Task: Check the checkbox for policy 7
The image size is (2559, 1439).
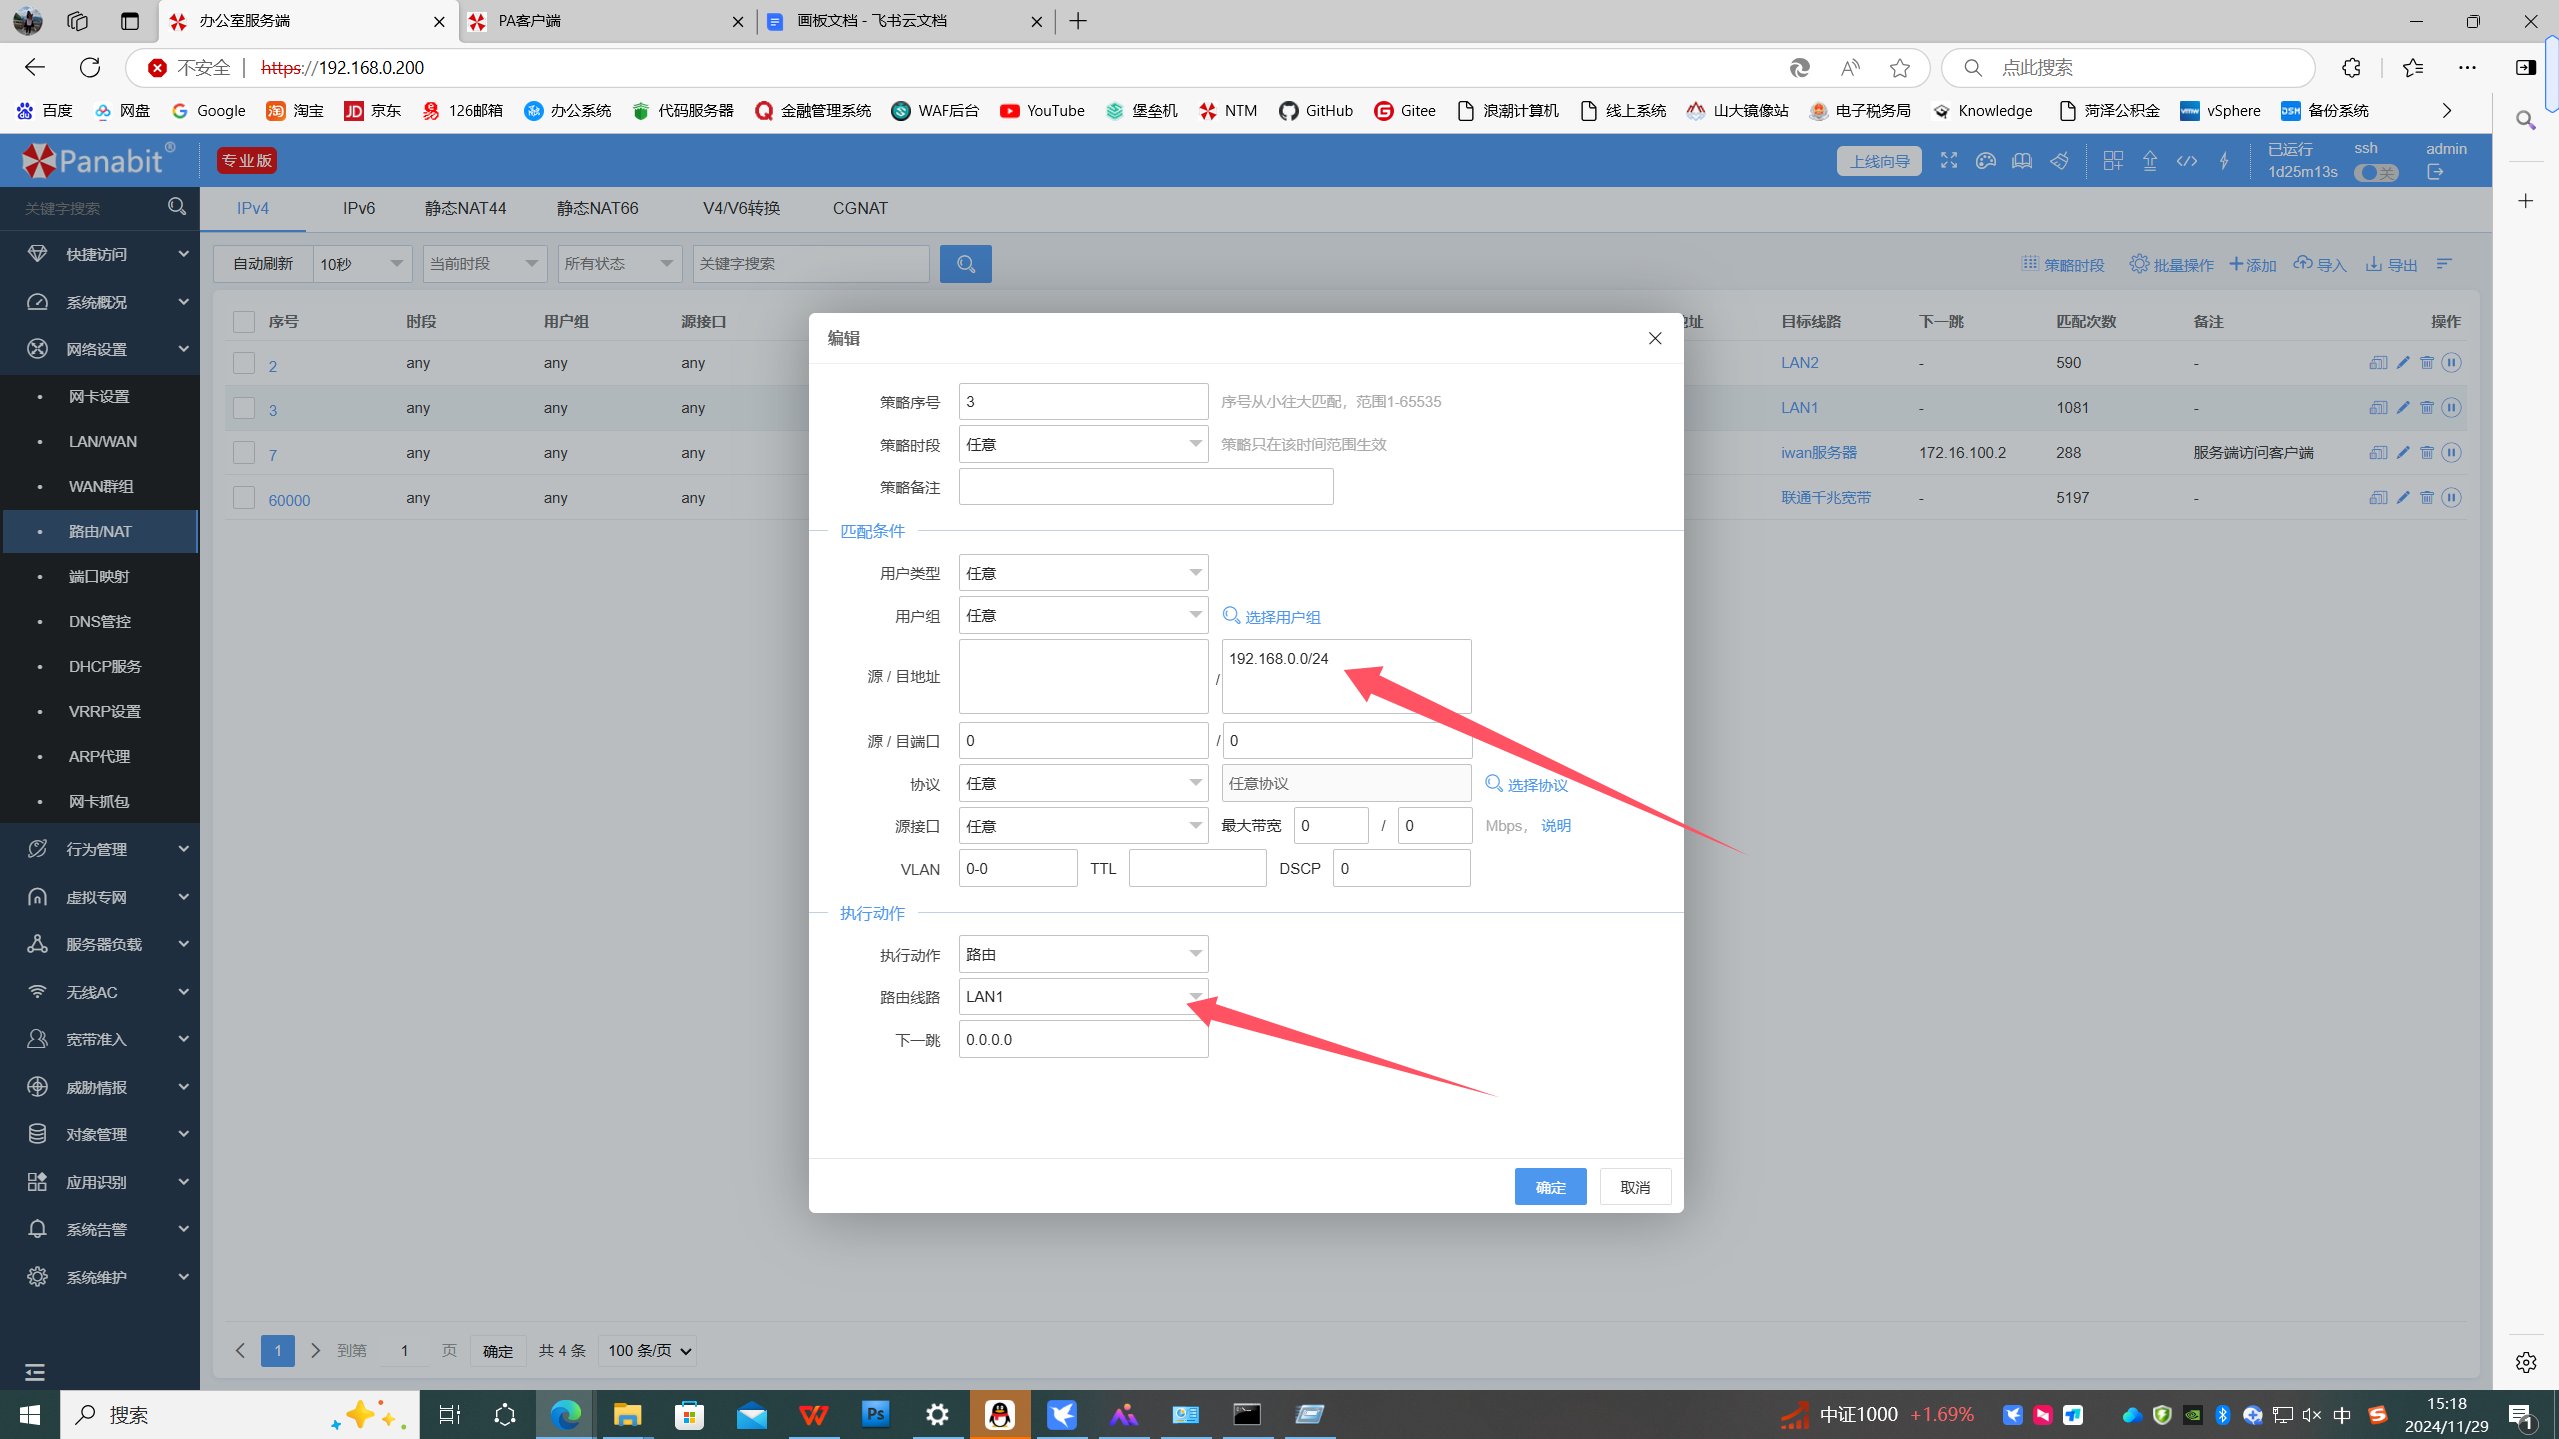Action: coord(243,452)
